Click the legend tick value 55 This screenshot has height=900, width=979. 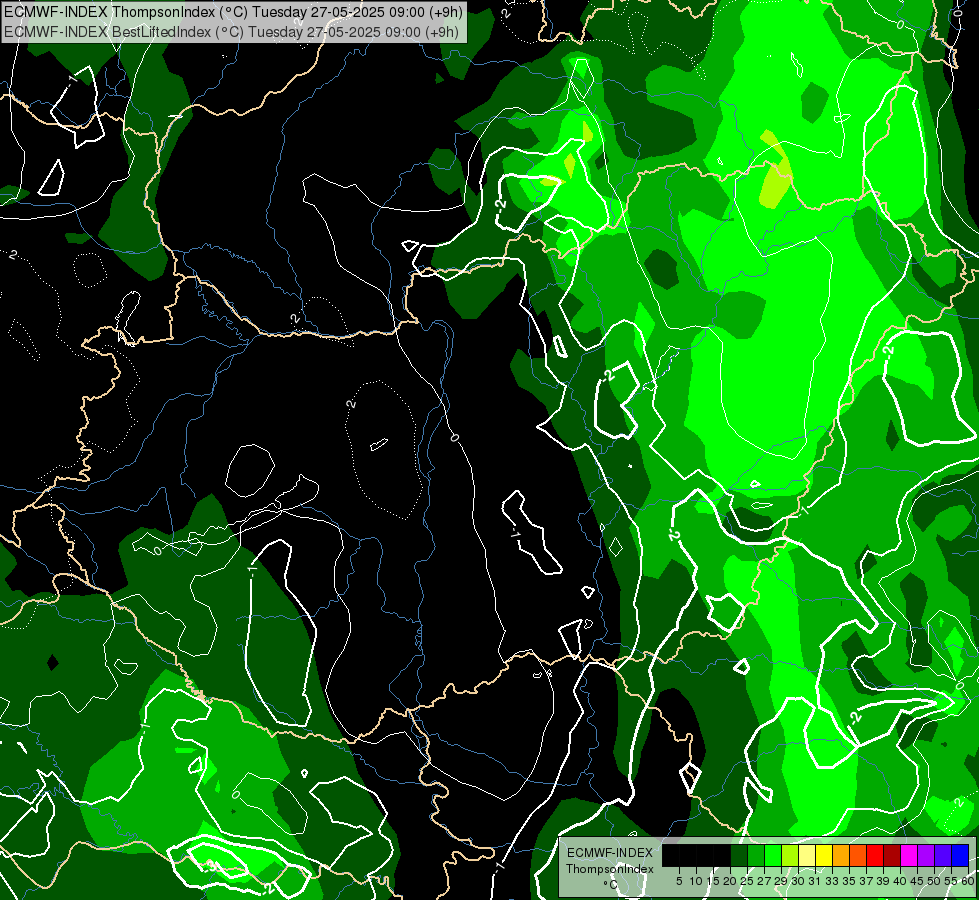click(x=951, y=881)
